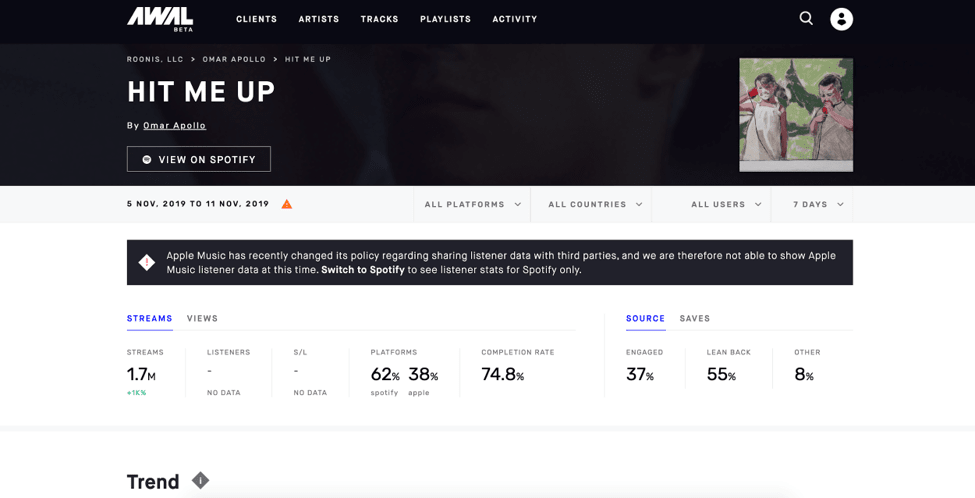Click the HIT ME UP breadcrumb
This screenshot has width=975, height=498.
coord(308,59)
